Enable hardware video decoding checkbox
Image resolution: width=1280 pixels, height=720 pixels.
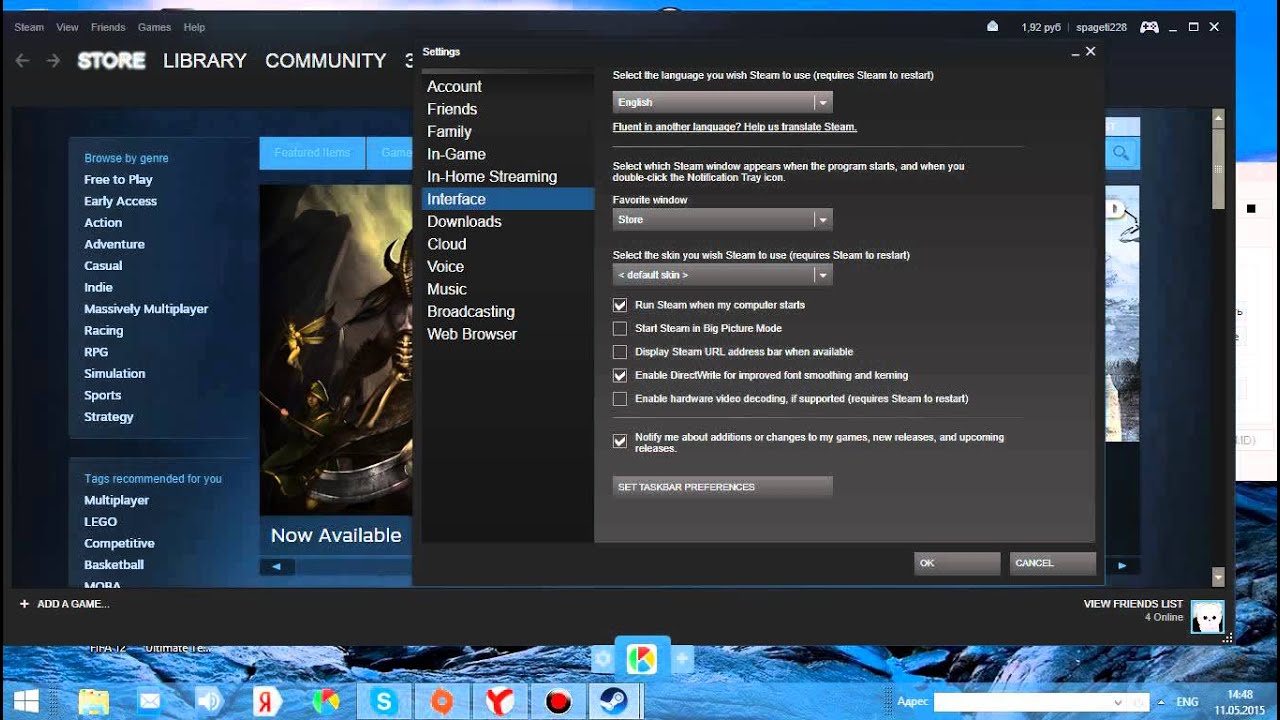click(x=620, y=399)
